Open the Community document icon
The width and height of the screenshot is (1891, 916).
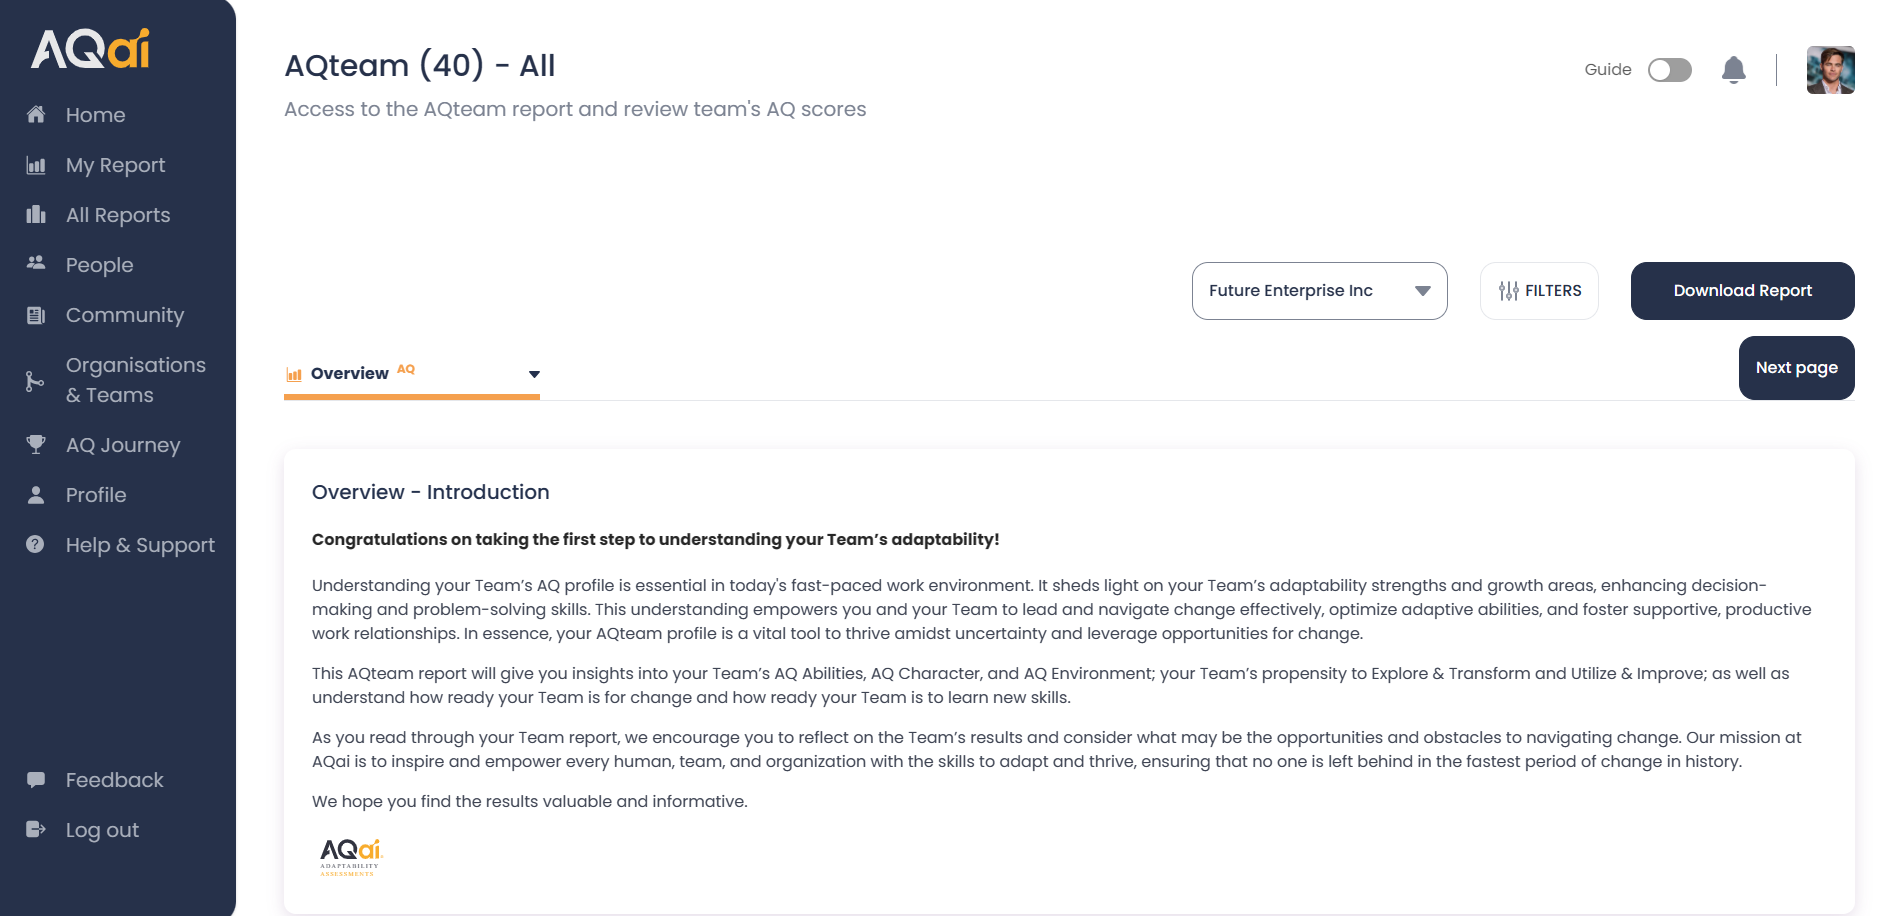[x=36, y=315]
